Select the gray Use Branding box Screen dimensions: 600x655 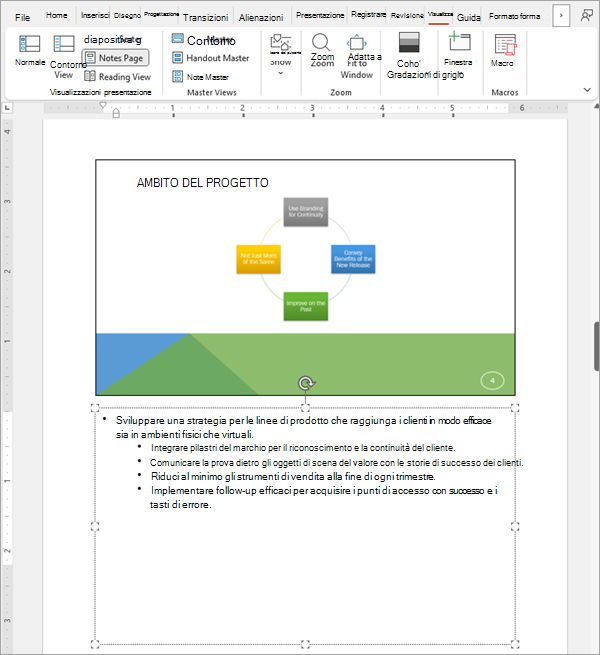(x=306, y=212)
